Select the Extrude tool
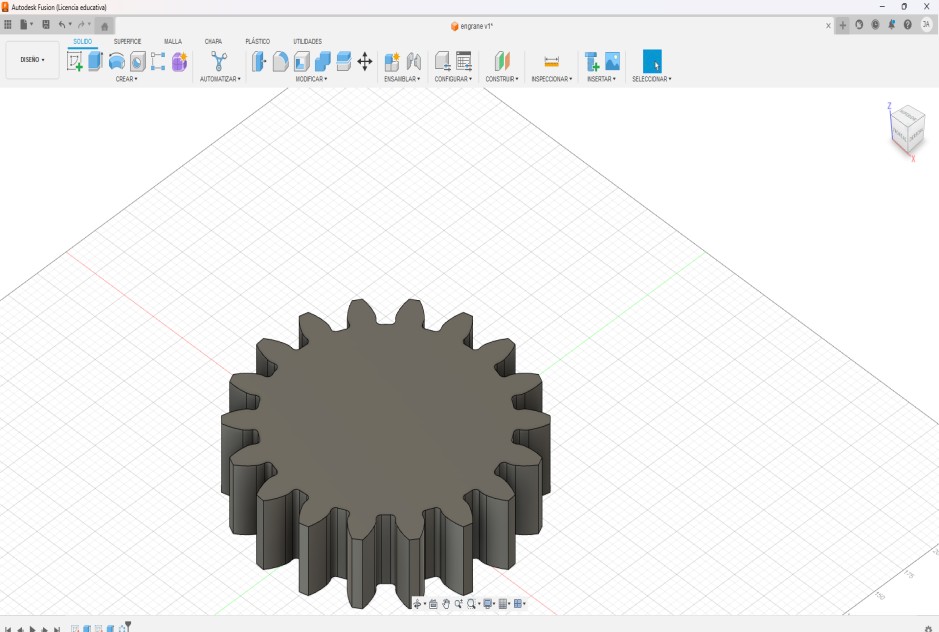 [x=95, y=61]
